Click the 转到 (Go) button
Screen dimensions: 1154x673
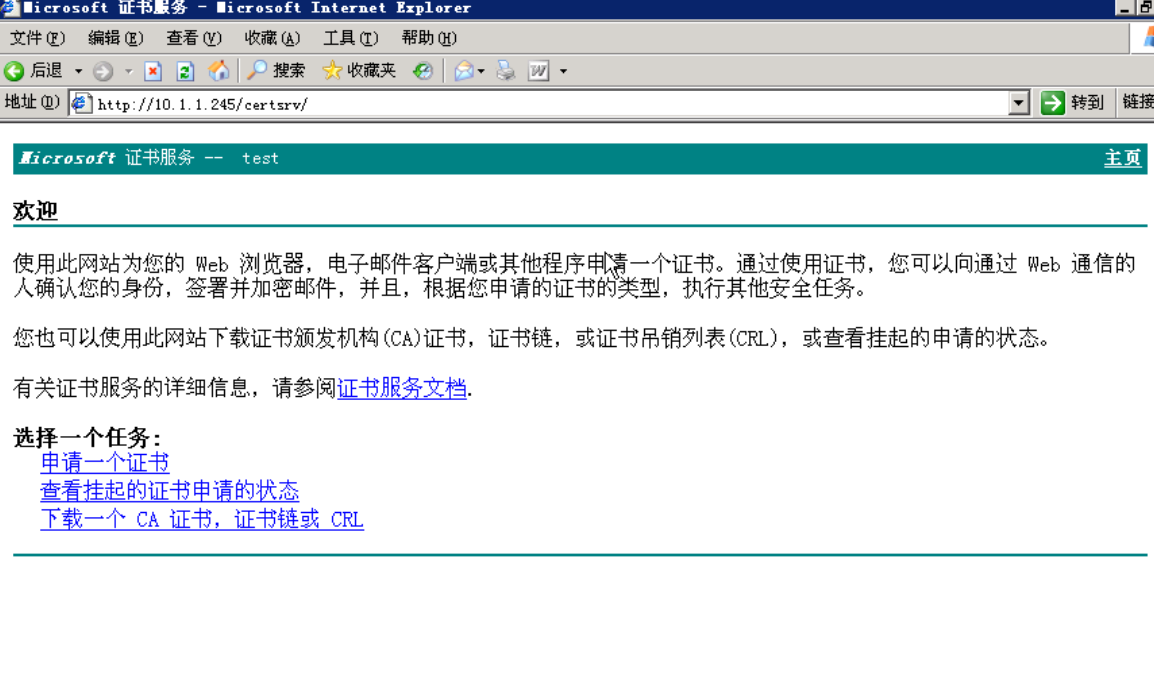pos(1072,103)
